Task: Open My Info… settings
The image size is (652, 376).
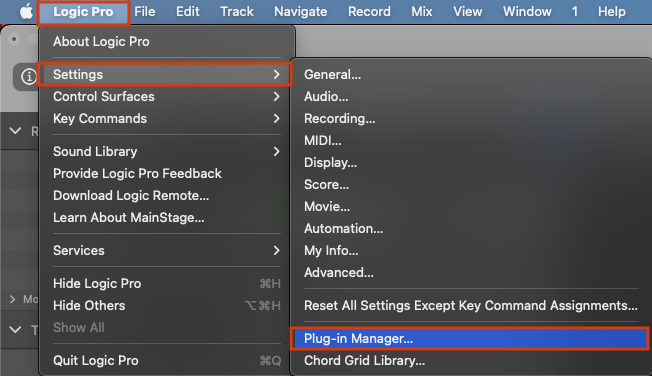Action: coord(470,250)
